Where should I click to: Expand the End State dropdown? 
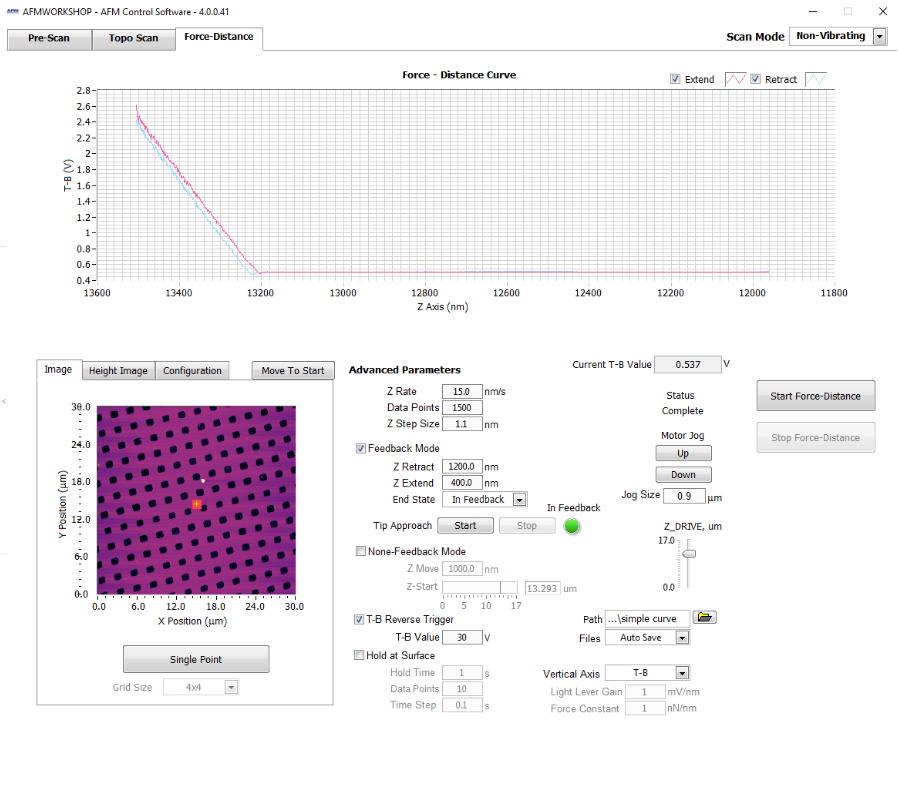(519, 500)
